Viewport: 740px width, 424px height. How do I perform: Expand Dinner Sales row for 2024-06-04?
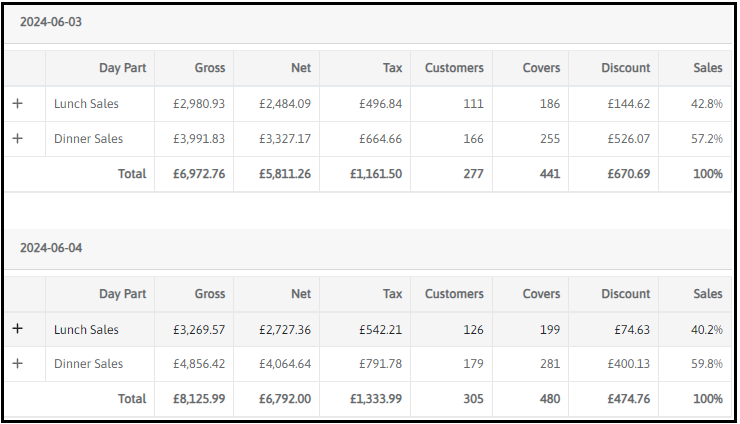click(17, 364)
